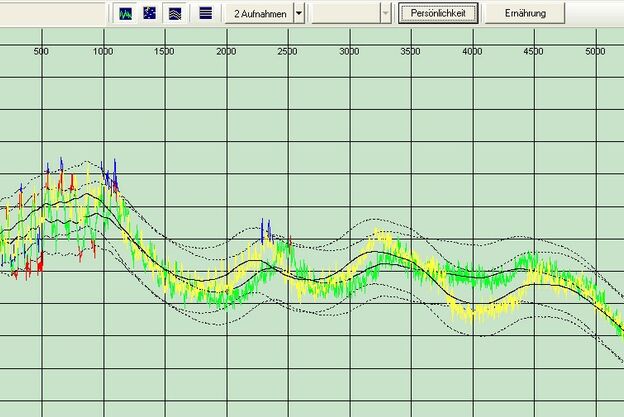Open the '2 Aufnahmen' selector
This screenshot has width=624, height=417.
pos(259,14)
